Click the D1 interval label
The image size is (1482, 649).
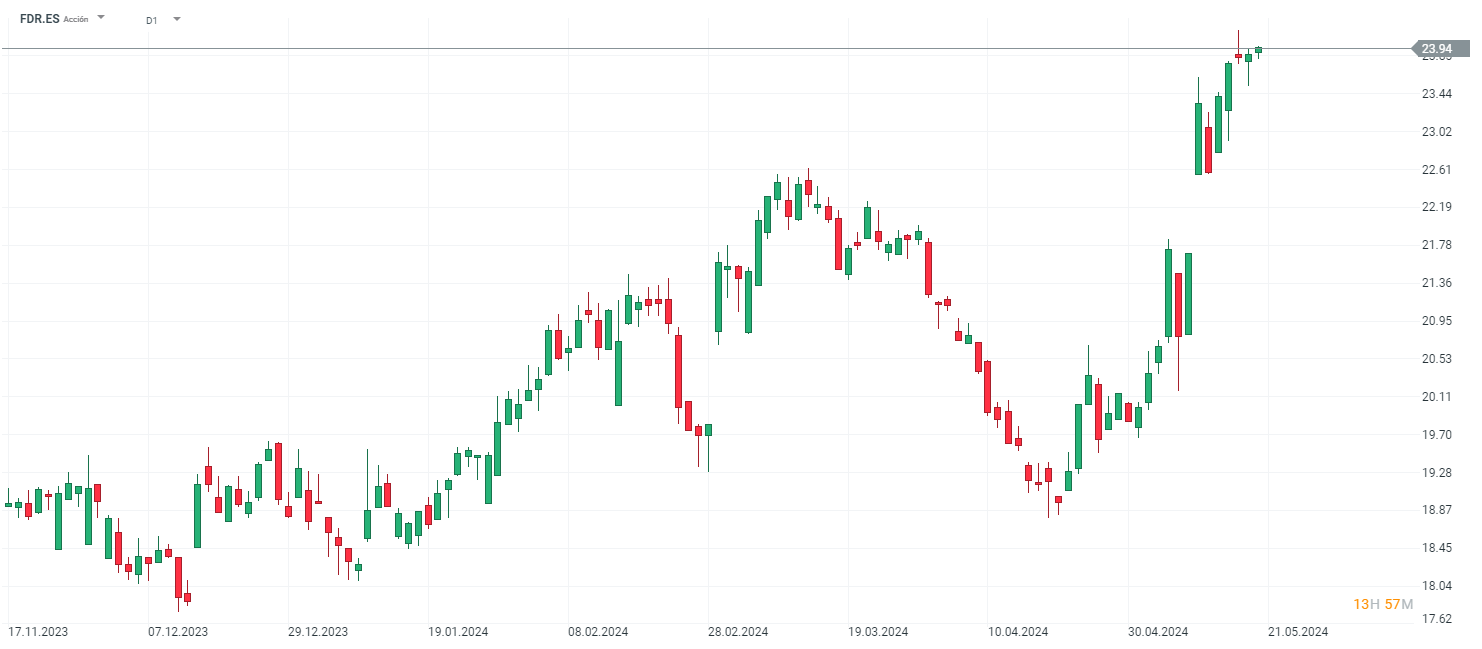151,19
